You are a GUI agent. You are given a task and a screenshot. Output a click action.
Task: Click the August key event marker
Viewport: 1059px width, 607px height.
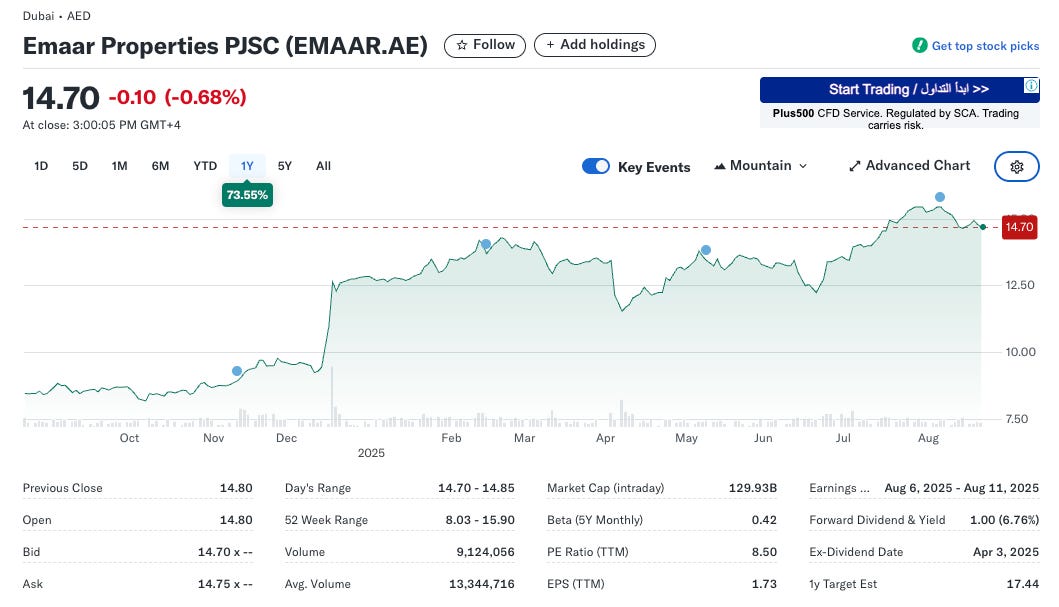pos(940,197)
